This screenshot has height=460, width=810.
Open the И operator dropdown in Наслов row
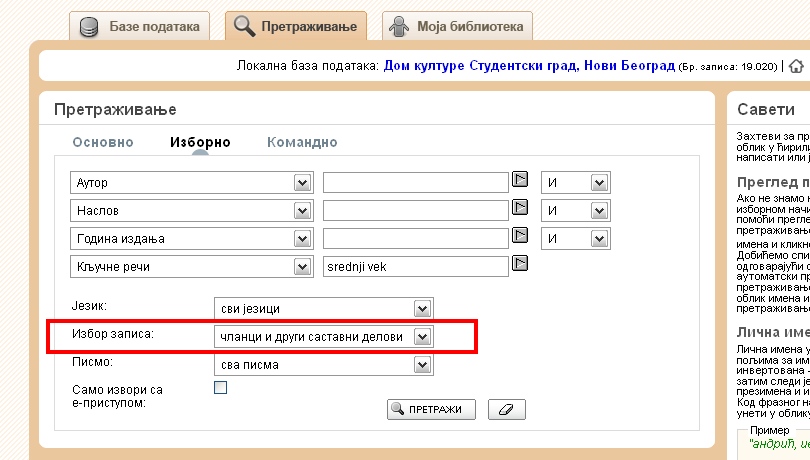(576, 210)
